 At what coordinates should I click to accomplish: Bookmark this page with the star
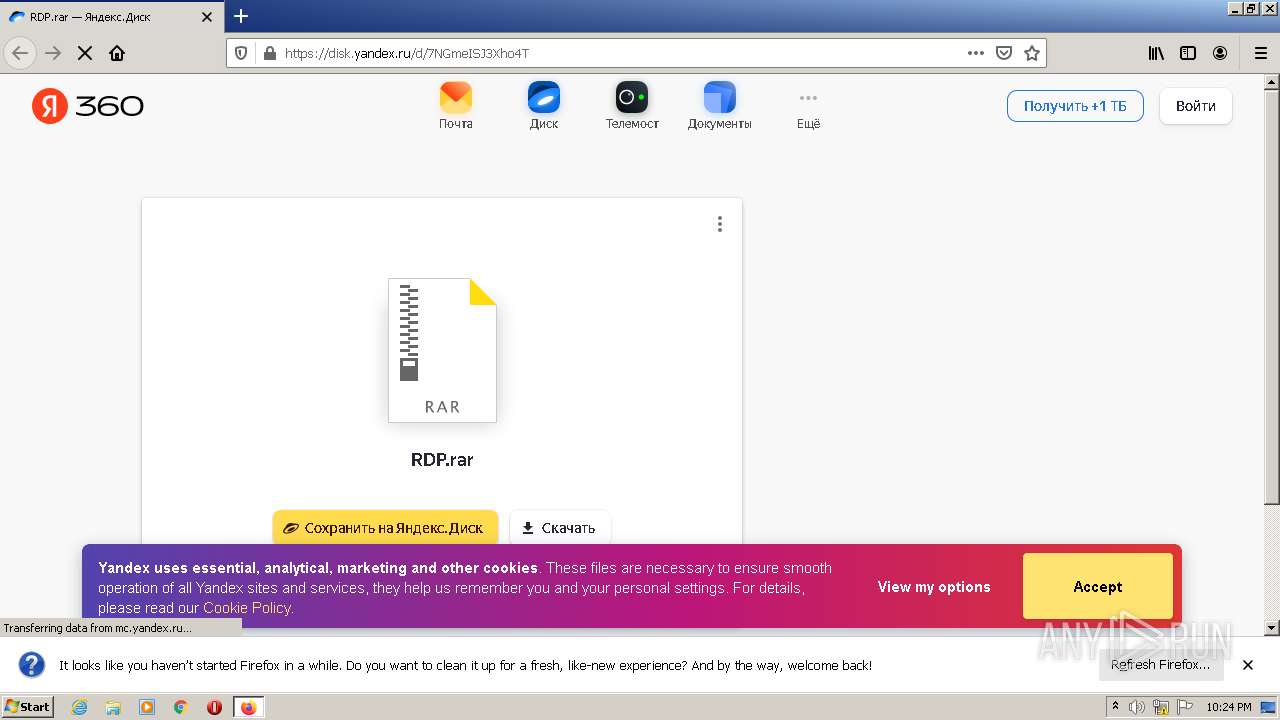pyautogui.click(x=1032, y=53)
